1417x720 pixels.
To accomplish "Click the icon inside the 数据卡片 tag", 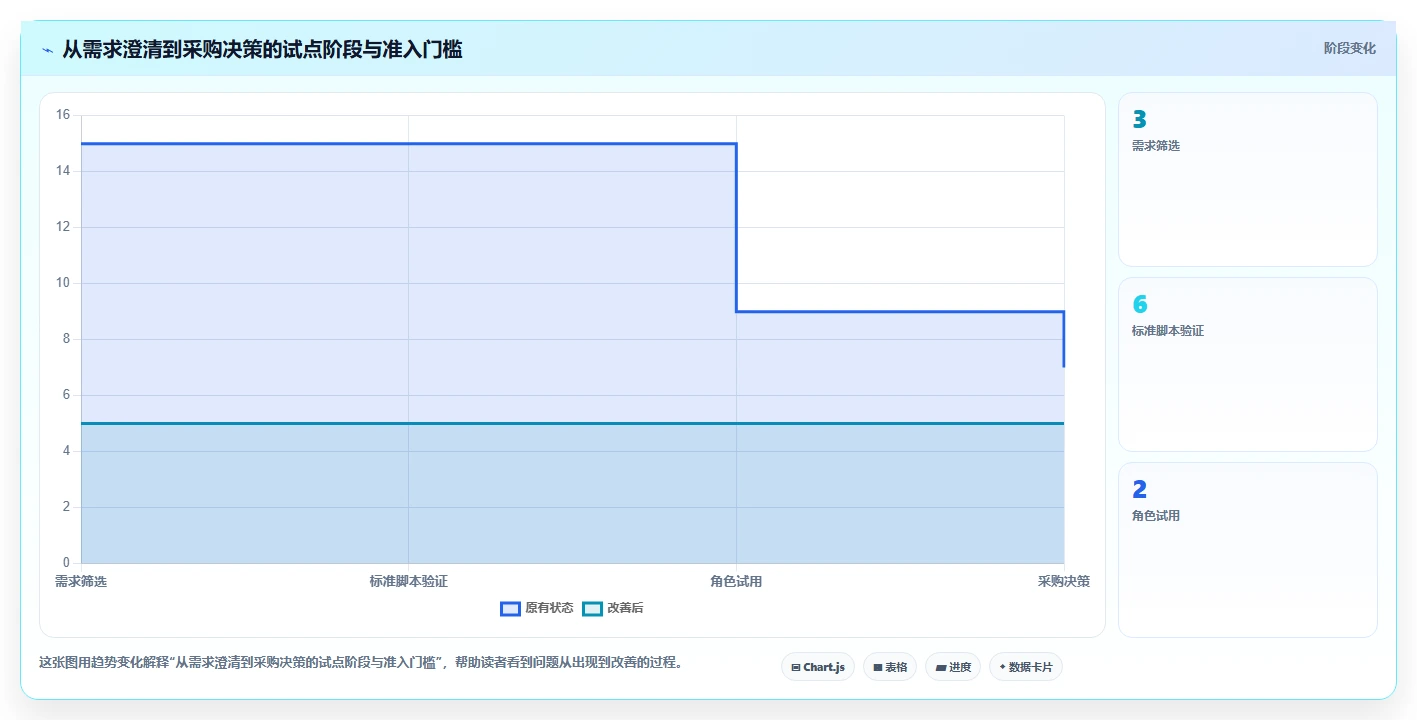I will [1003, 667].
